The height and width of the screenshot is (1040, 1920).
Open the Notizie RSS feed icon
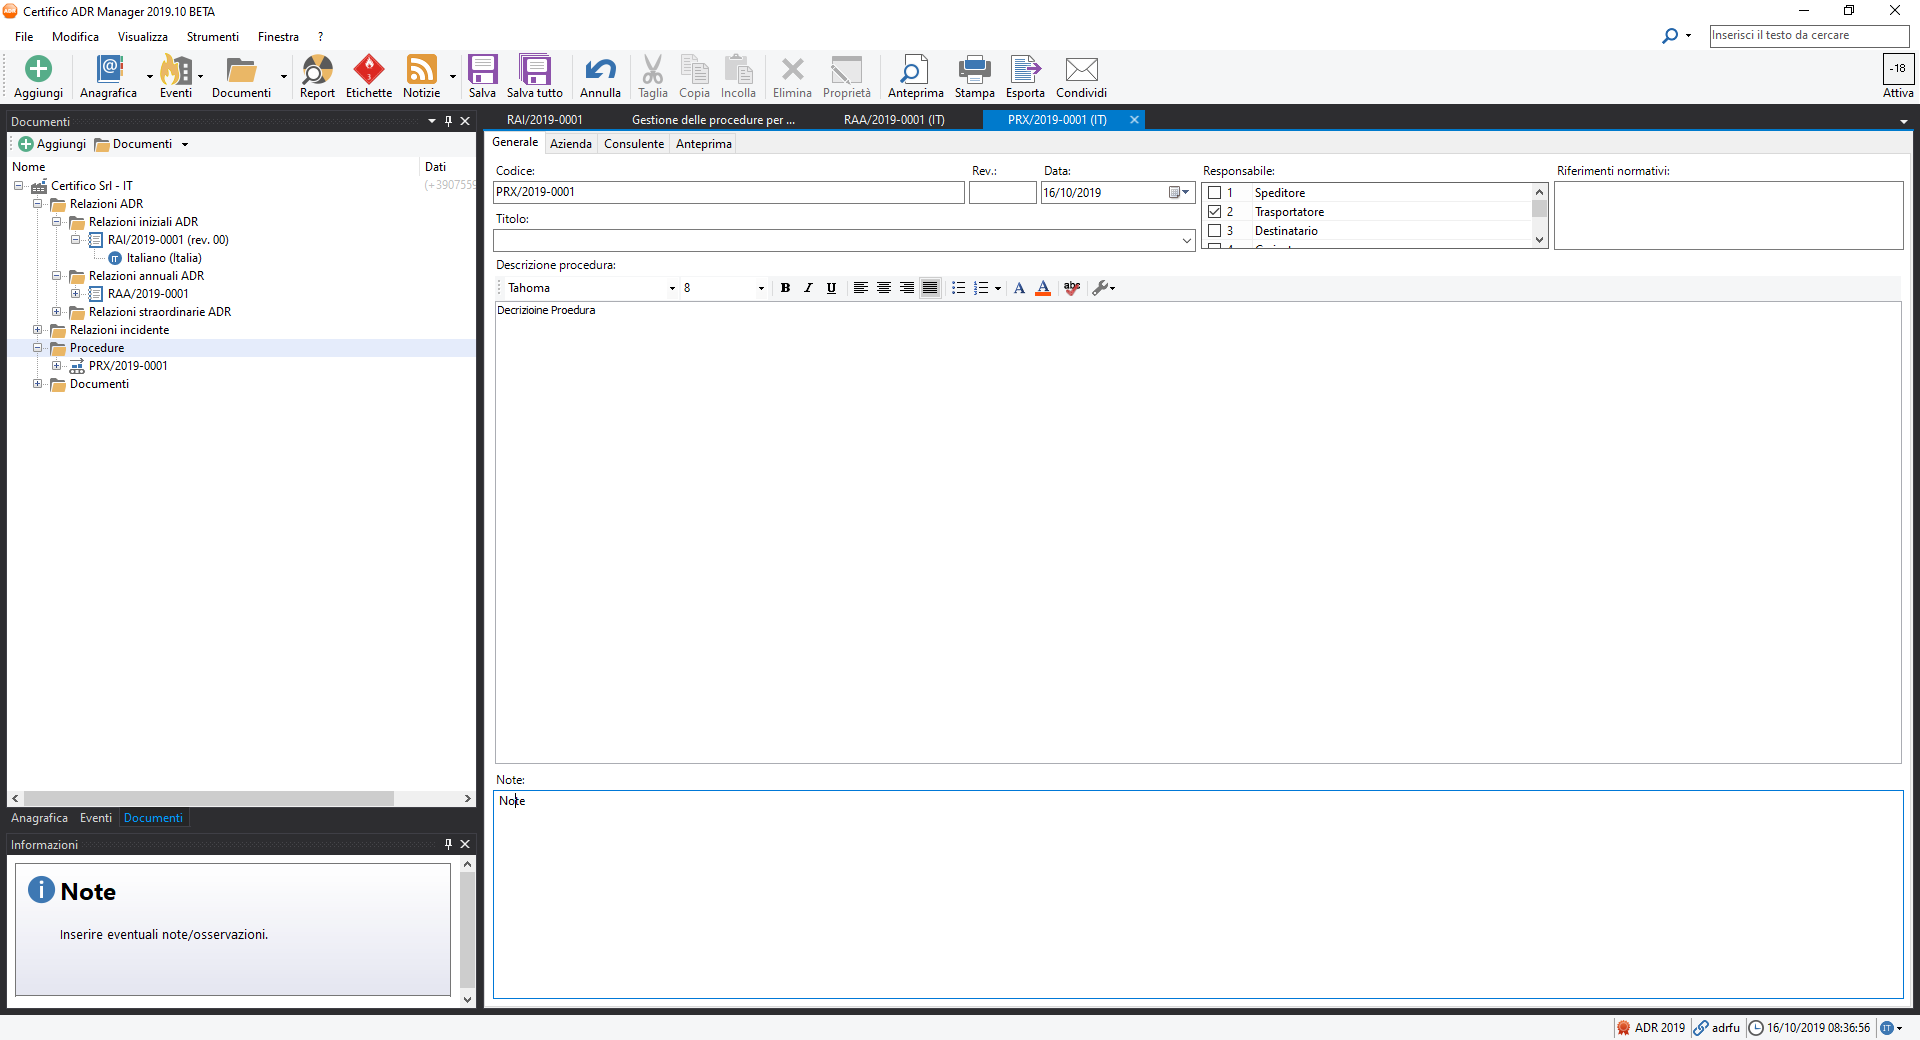click(421, 70)
